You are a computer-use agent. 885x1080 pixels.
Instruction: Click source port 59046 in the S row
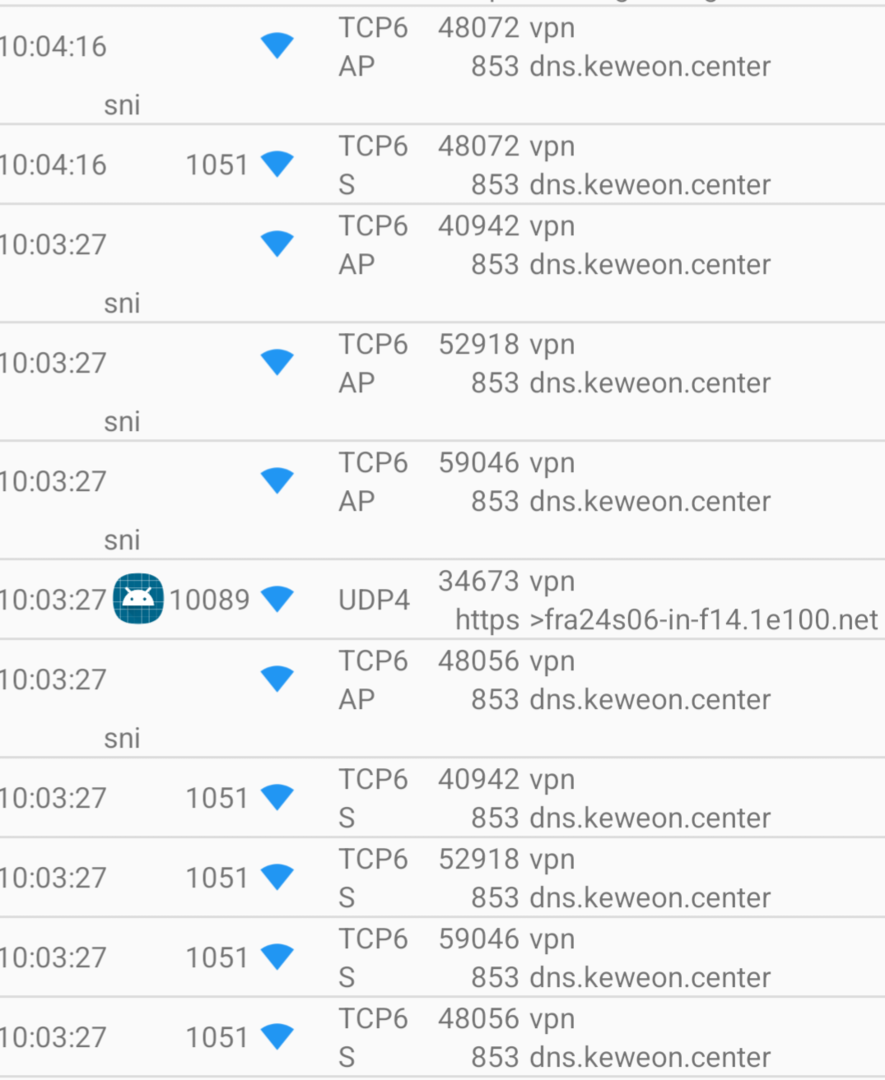pos(478,939)
